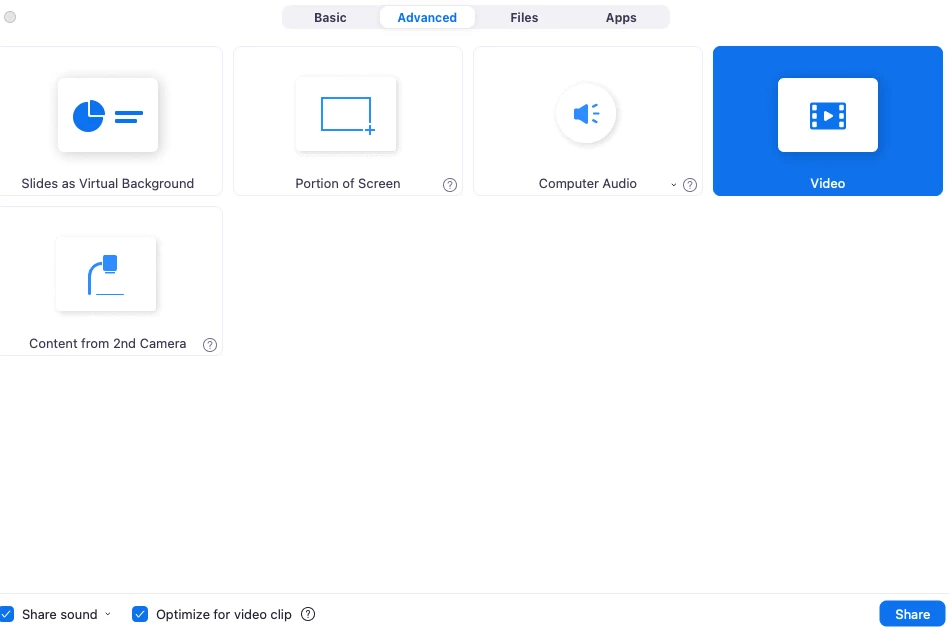Switch to the Basic tab
The height and width of the screenshot is (629, 949).
(330, 18)
